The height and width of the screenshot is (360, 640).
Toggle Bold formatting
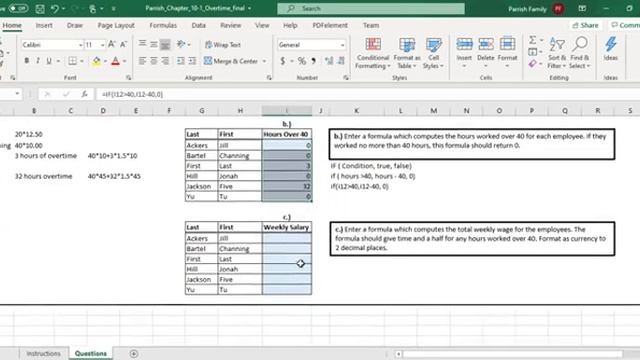coord(27,61)
